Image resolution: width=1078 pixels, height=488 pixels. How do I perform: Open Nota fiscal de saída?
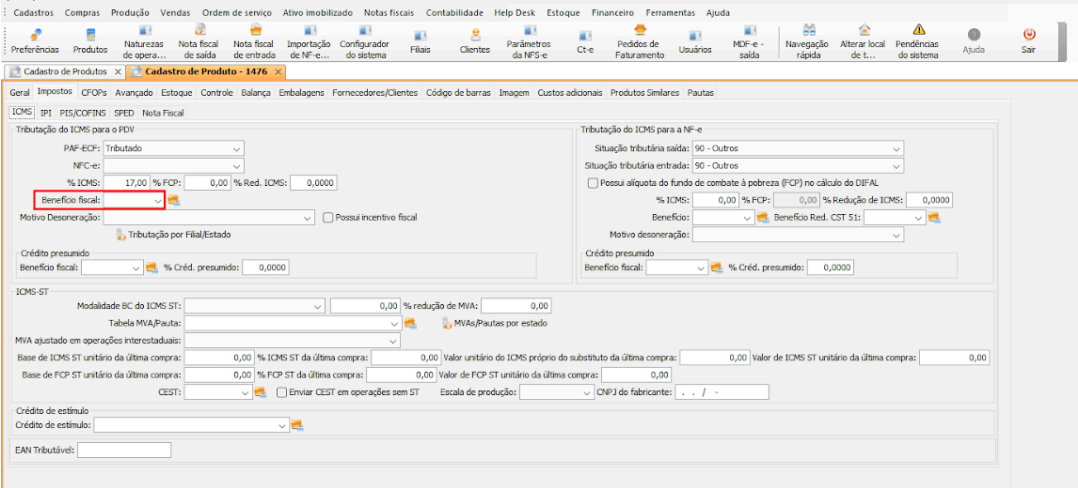point(200,41)
